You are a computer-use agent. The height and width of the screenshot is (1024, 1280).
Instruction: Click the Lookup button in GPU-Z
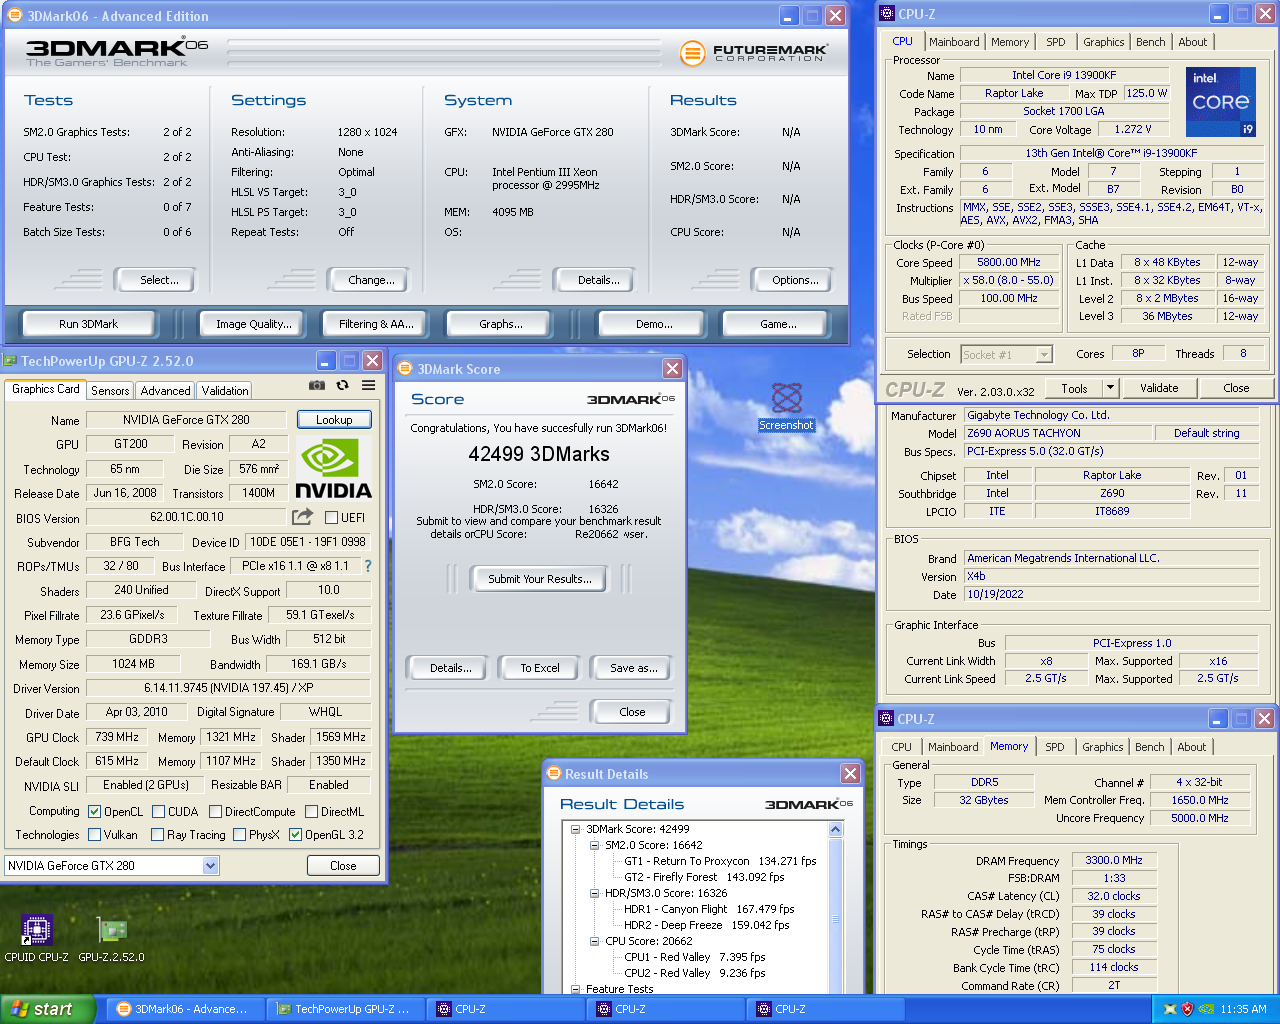point(334,420)
